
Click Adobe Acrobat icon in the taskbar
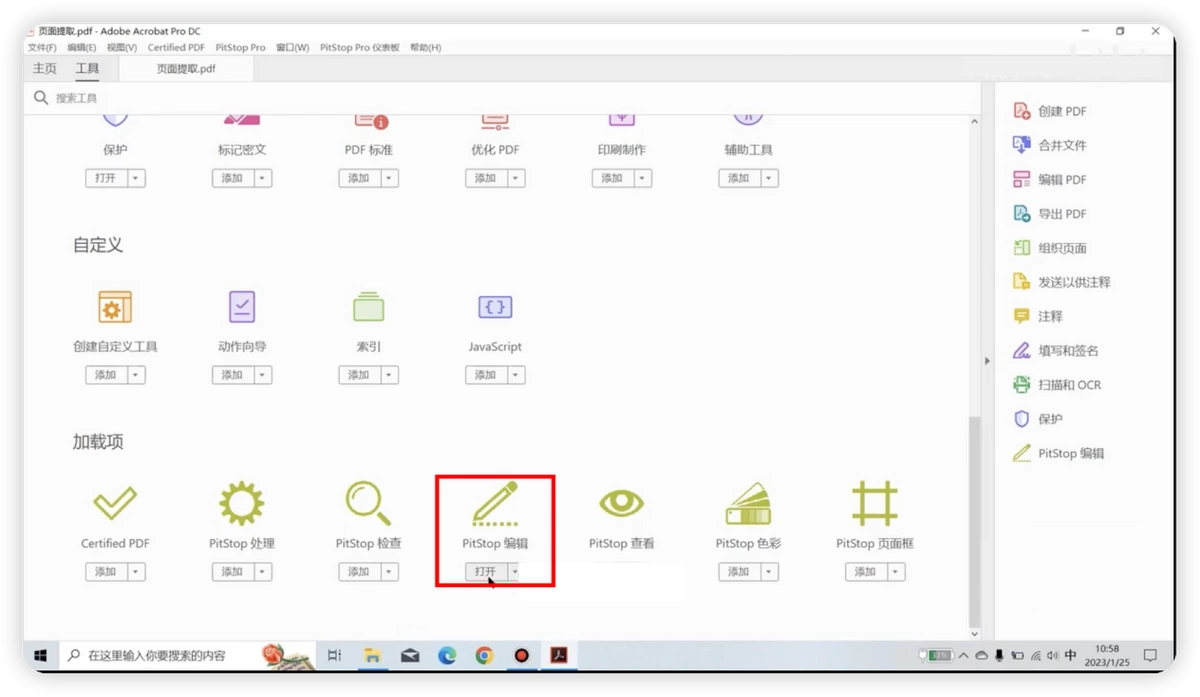point(559,656)
